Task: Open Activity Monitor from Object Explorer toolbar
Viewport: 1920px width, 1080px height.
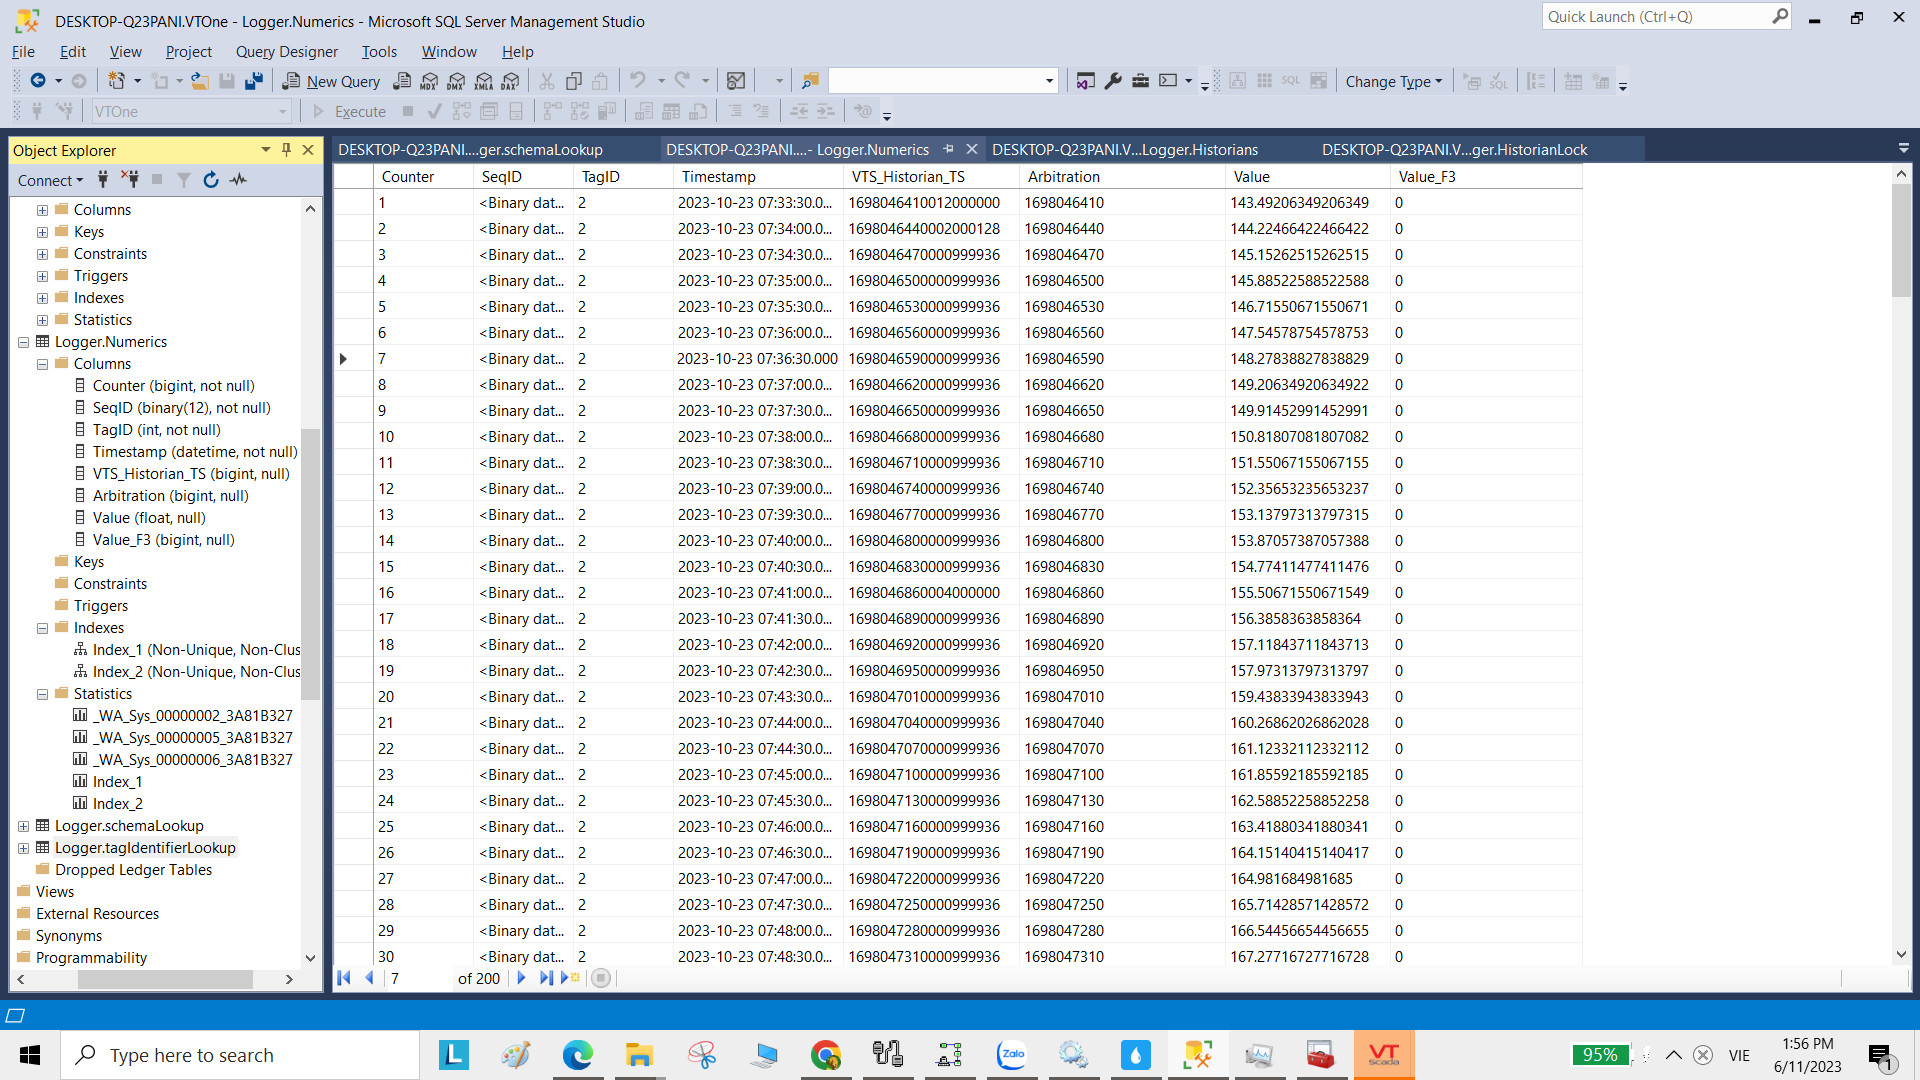Action: point(238,180)
